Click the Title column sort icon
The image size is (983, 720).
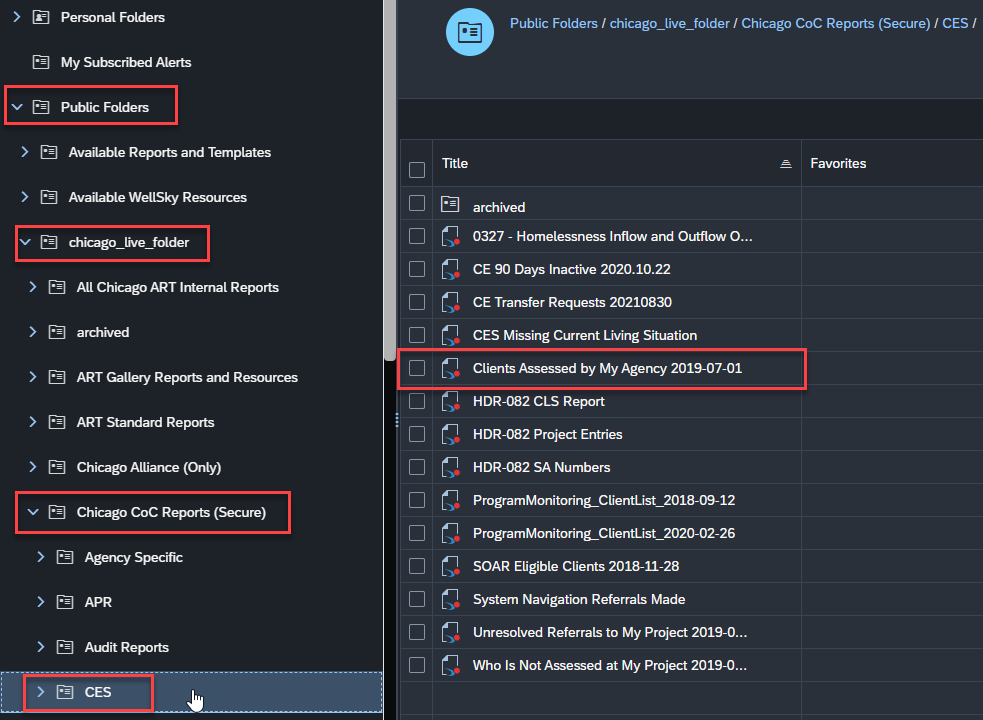[x=786, y=164]
